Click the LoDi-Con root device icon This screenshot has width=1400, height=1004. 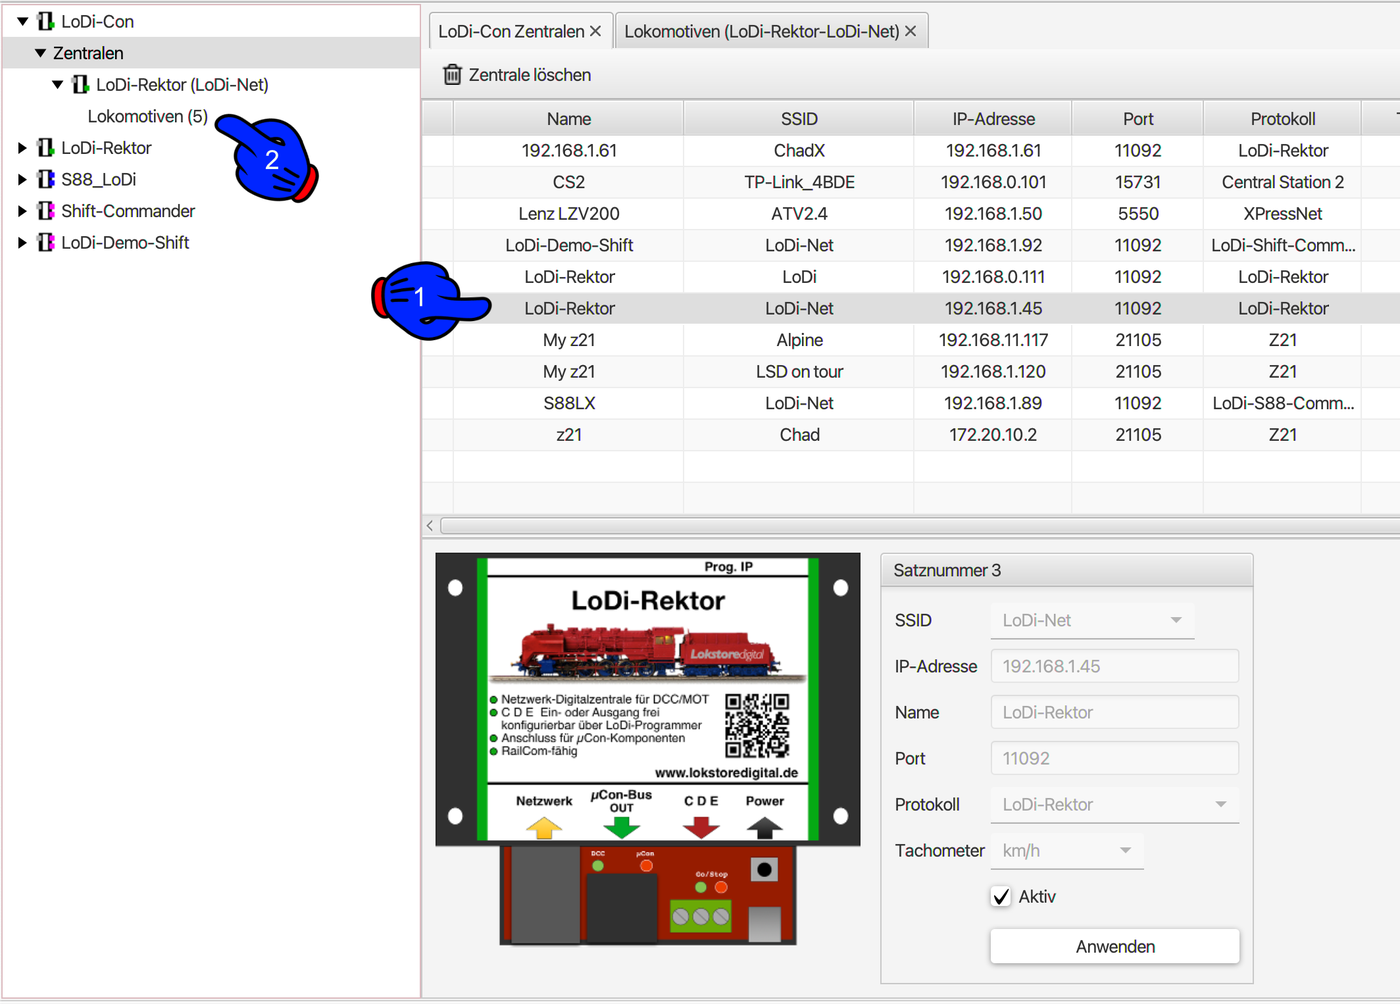46,21
